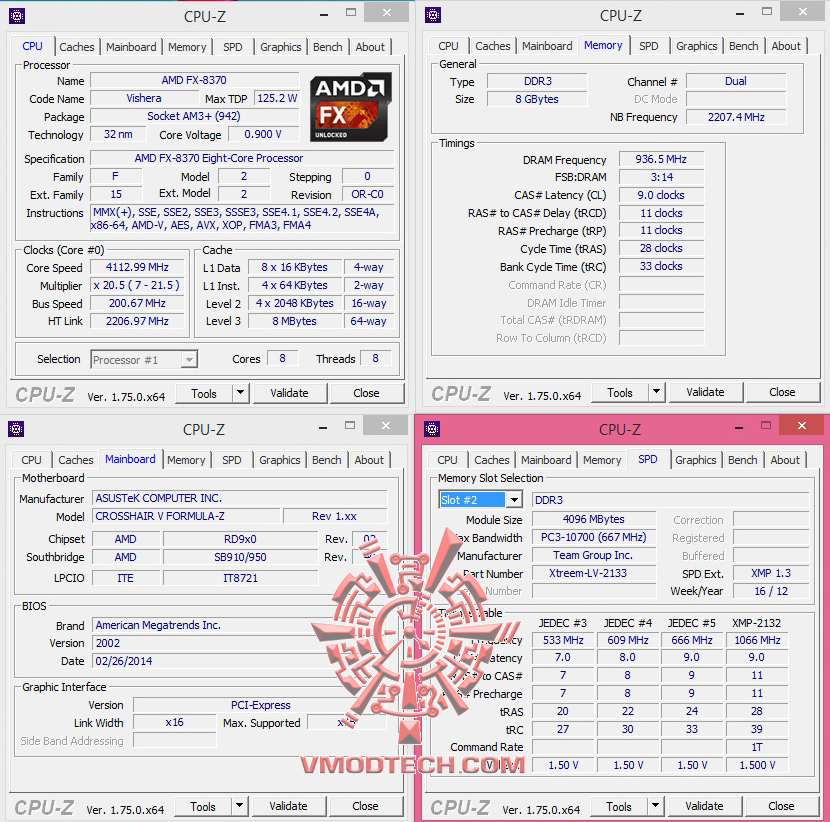Screen dimensions: 830x822
Task: Click Validate button in SPD window
Action: click(705, 806)
